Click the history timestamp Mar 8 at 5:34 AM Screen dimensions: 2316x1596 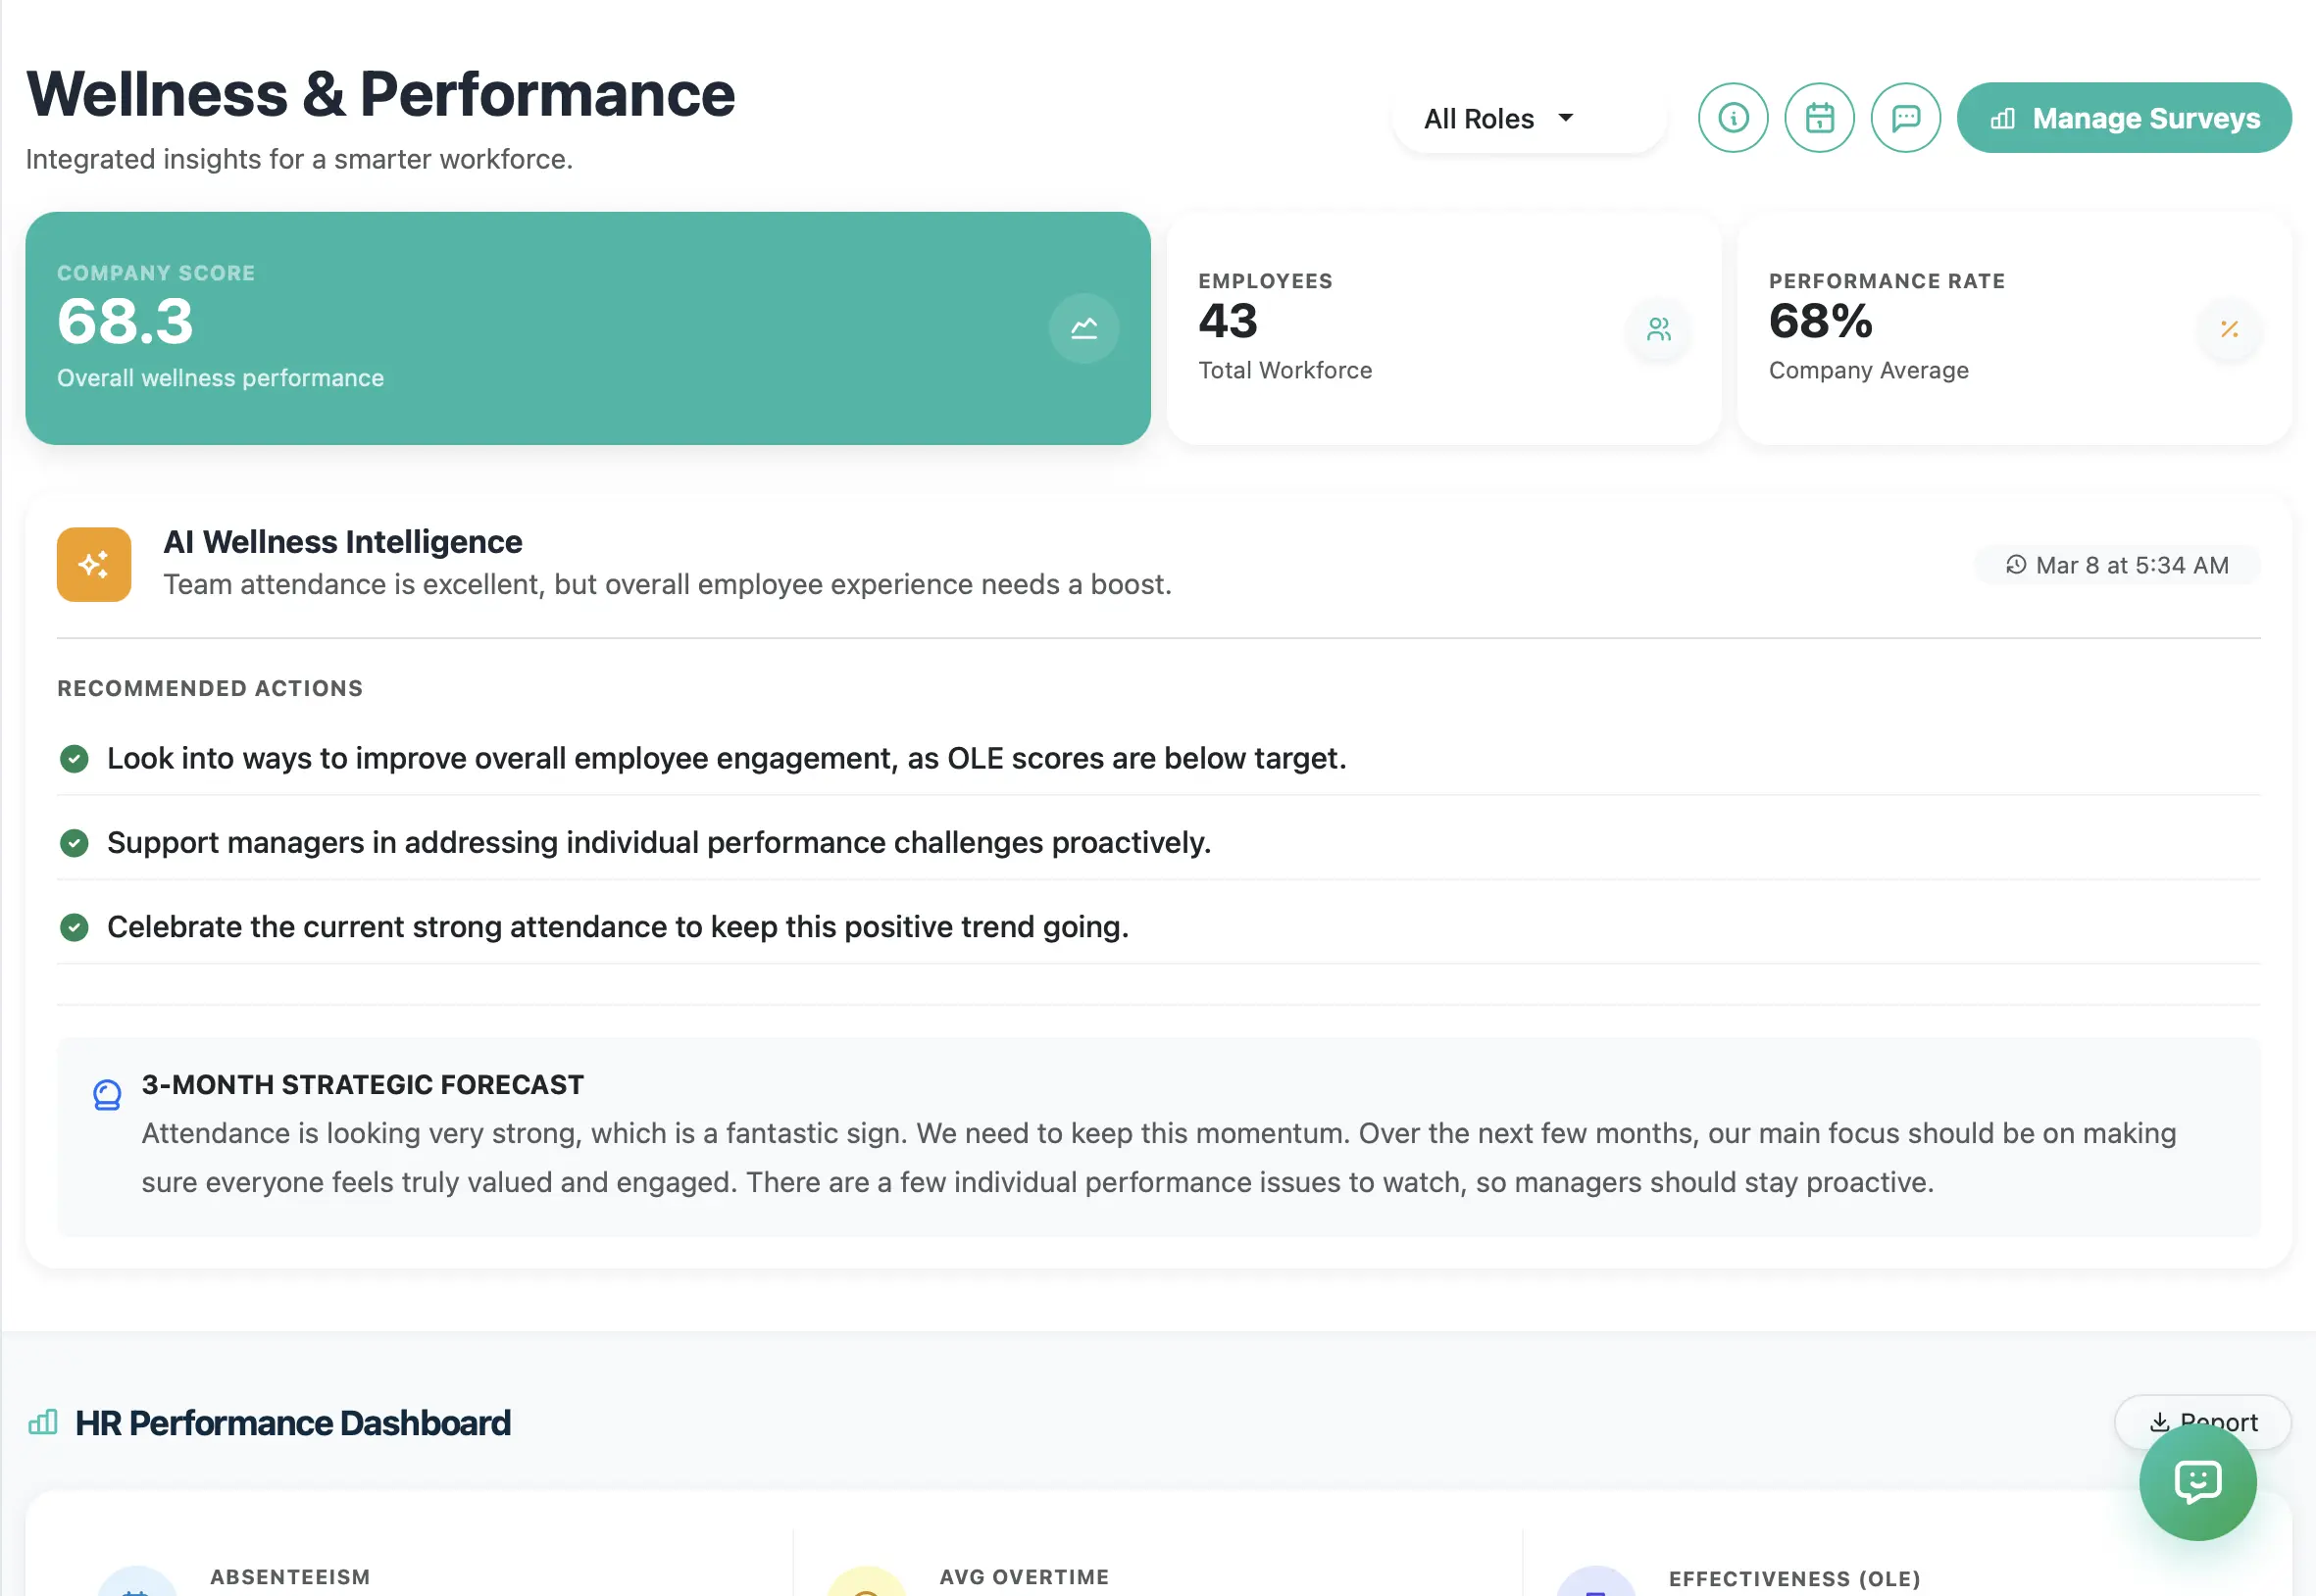pos(2116,564)
